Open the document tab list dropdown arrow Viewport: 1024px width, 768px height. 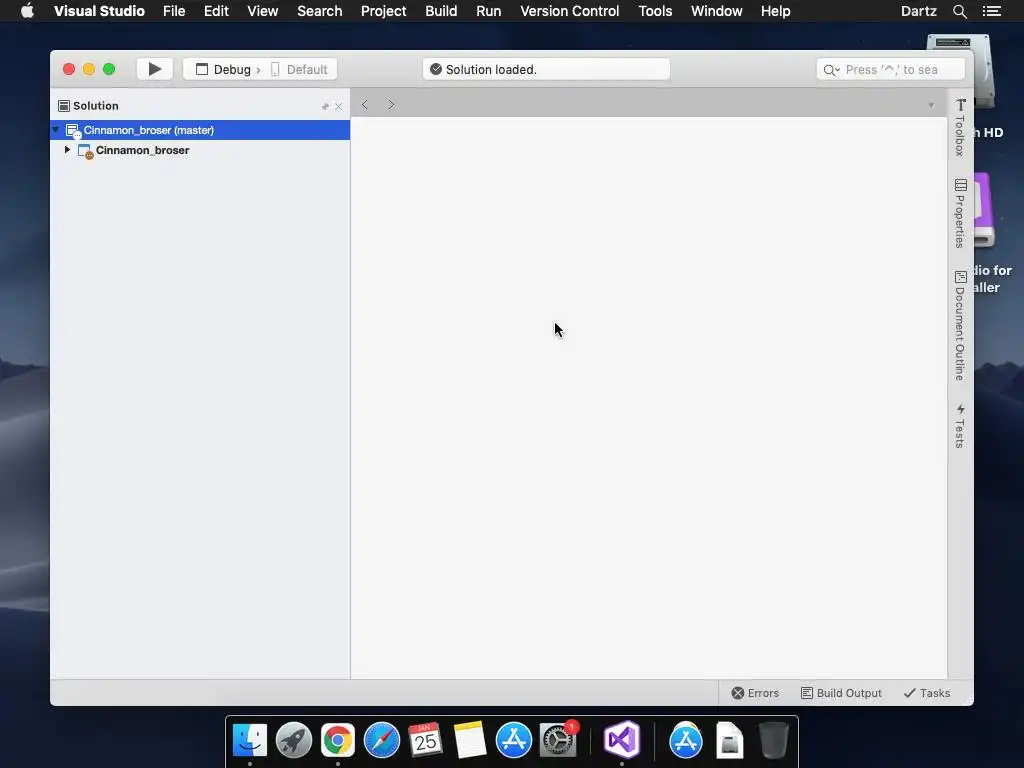(x=931, y=105)
